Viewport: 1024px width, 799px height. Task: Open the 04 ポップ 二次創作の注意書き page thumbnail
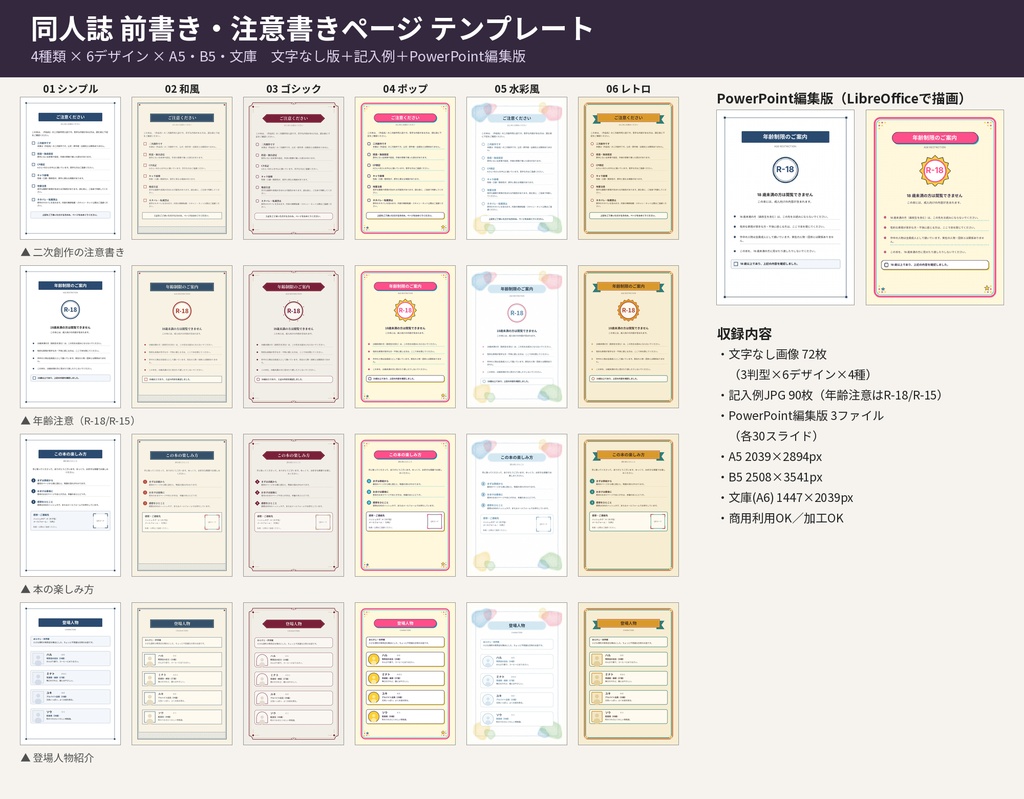point(406,169)
